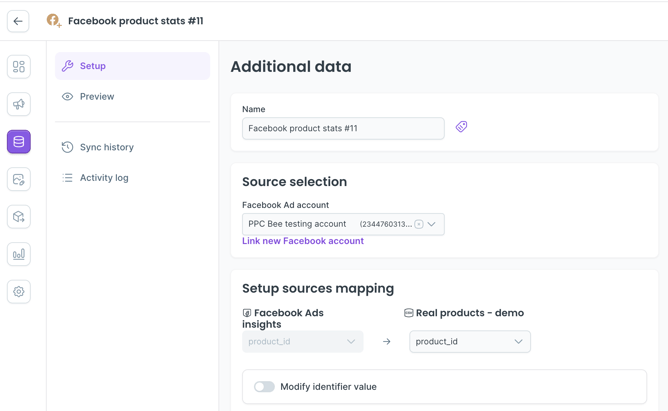Select the purple database icon in sidebar
The image size is (668, 411).
point(19,142)
